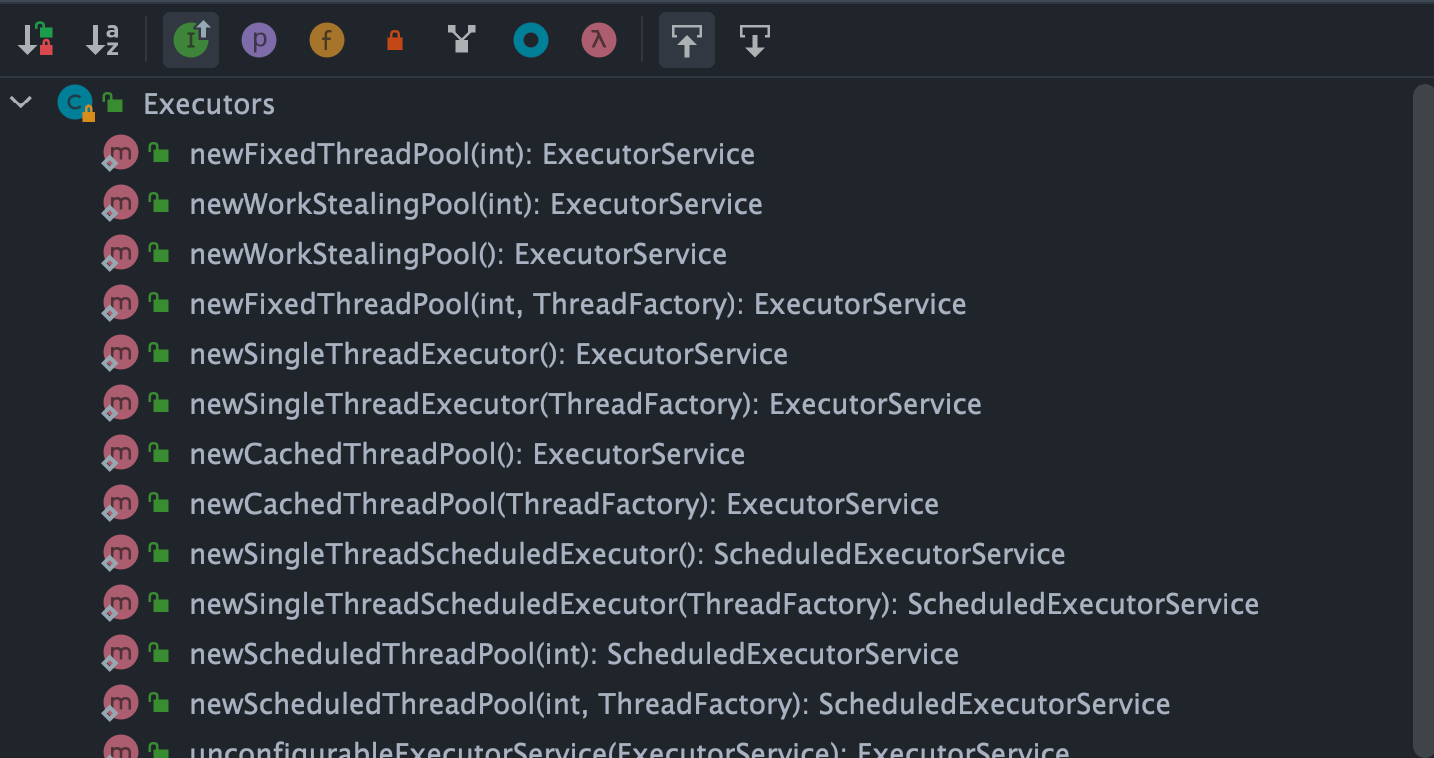This screenshot has height=758, width=1434.
Task: Toggle the Show Anonymous Classes icon
Action: click(461, 40)
